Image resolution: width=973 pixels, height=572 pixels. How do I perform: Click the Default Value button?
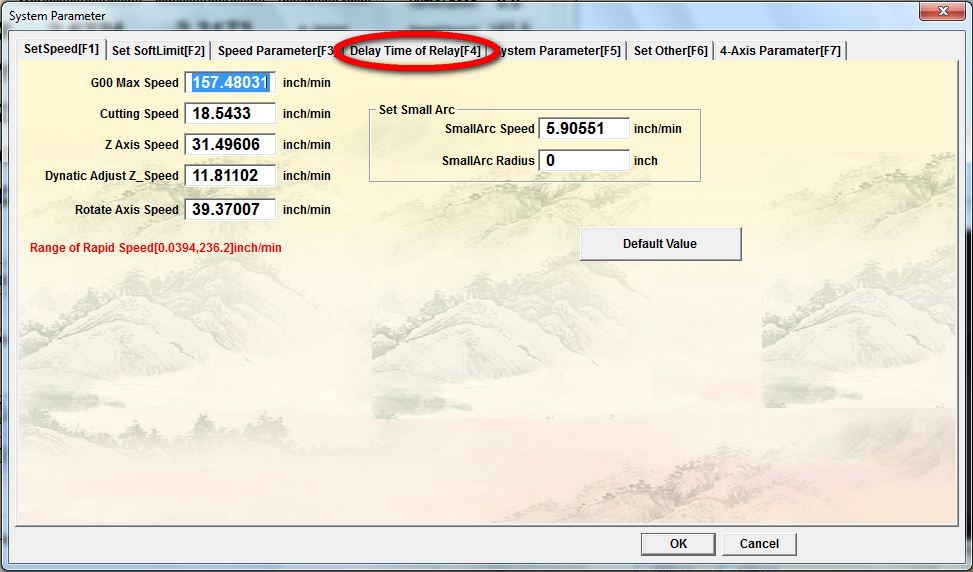tap(660, 244)
